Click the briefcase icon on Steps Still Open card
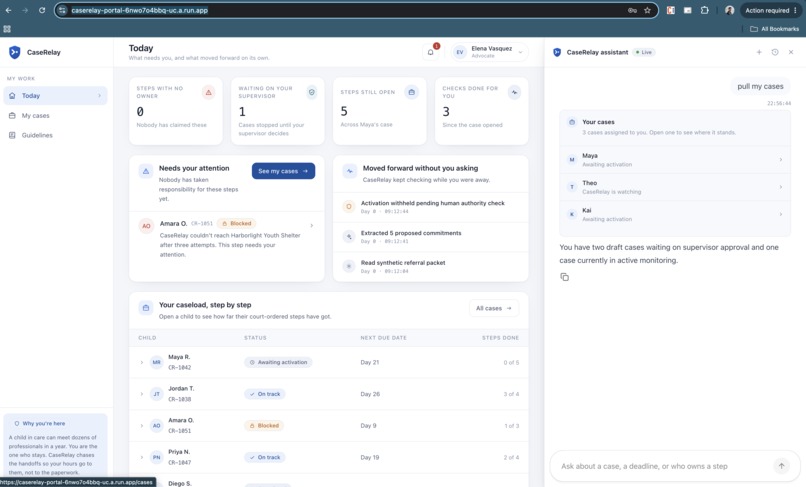Image resolution: width=806 pixels, height=487 pixels. [412, 93]
